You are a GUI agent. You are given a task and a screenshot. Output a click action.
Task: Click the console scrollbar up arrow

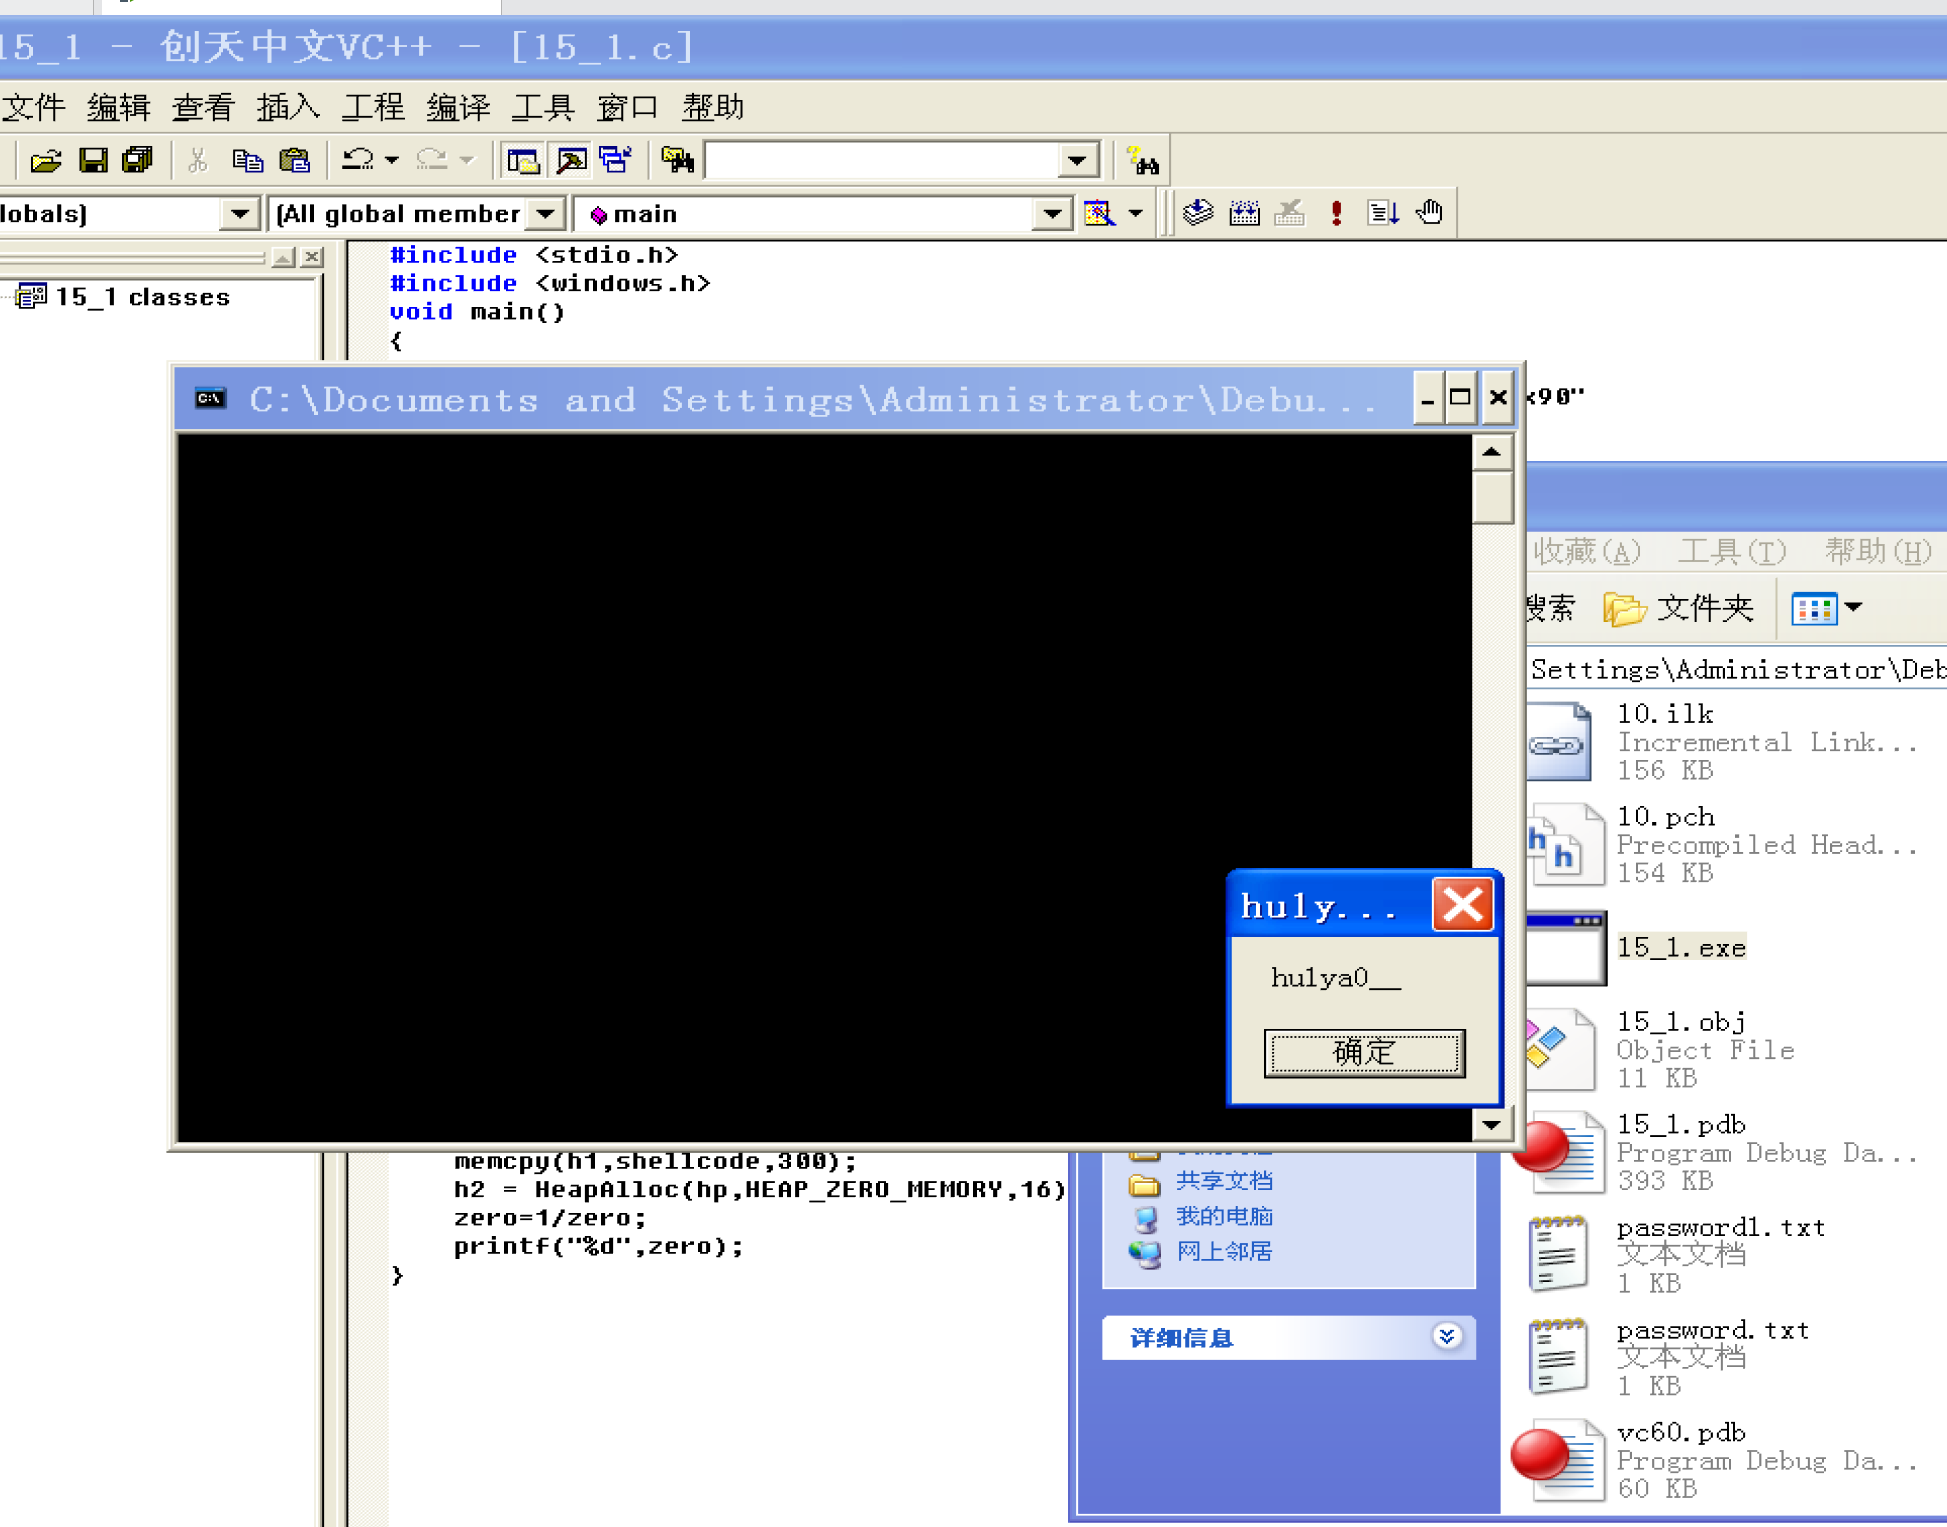pos(1491,453)
